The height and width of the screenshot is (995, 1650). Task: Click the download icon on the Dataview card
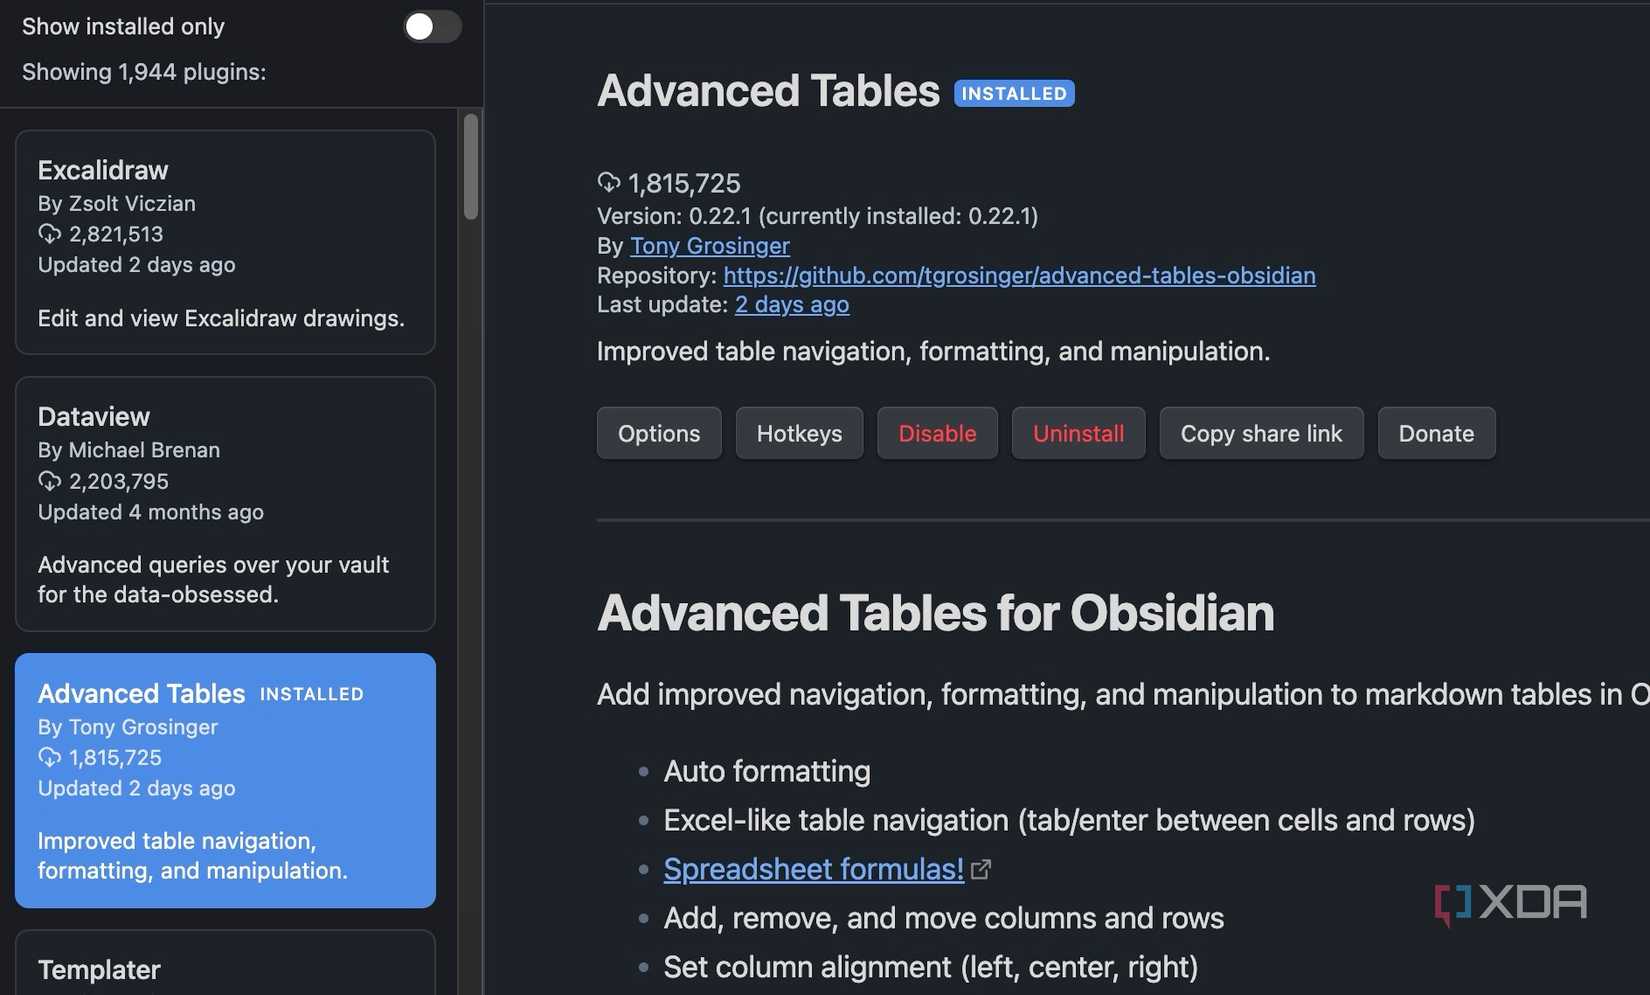click(51, 481)
